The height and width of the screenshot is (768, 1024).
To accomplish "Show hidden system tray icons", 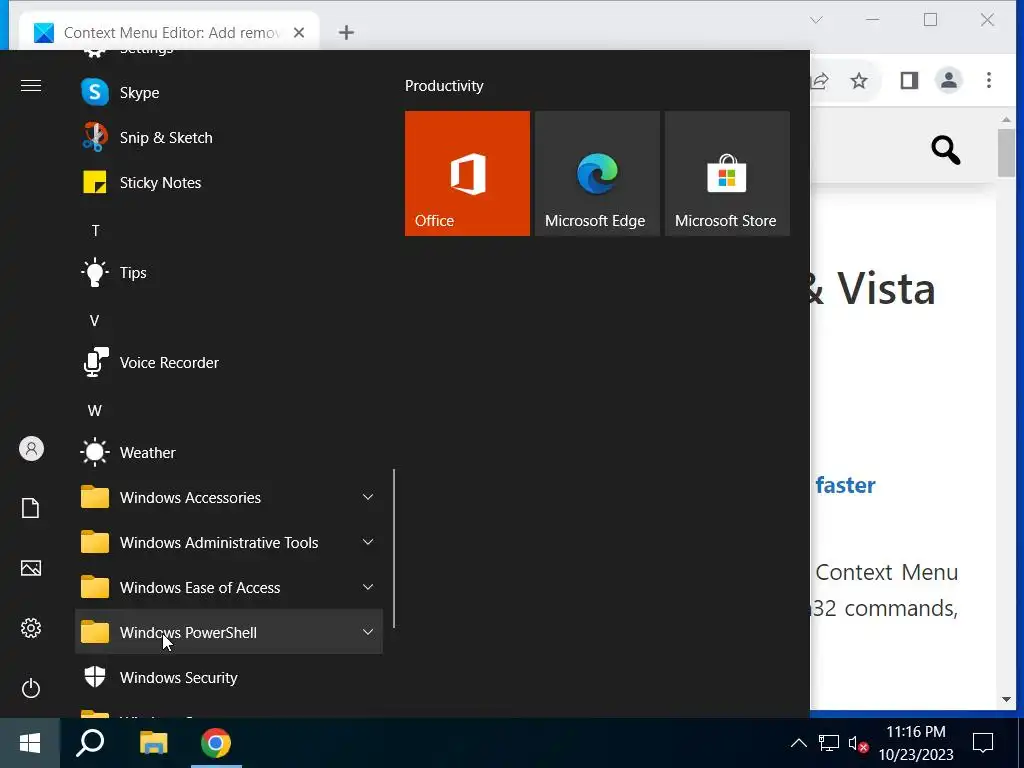I will coord(799,743).
